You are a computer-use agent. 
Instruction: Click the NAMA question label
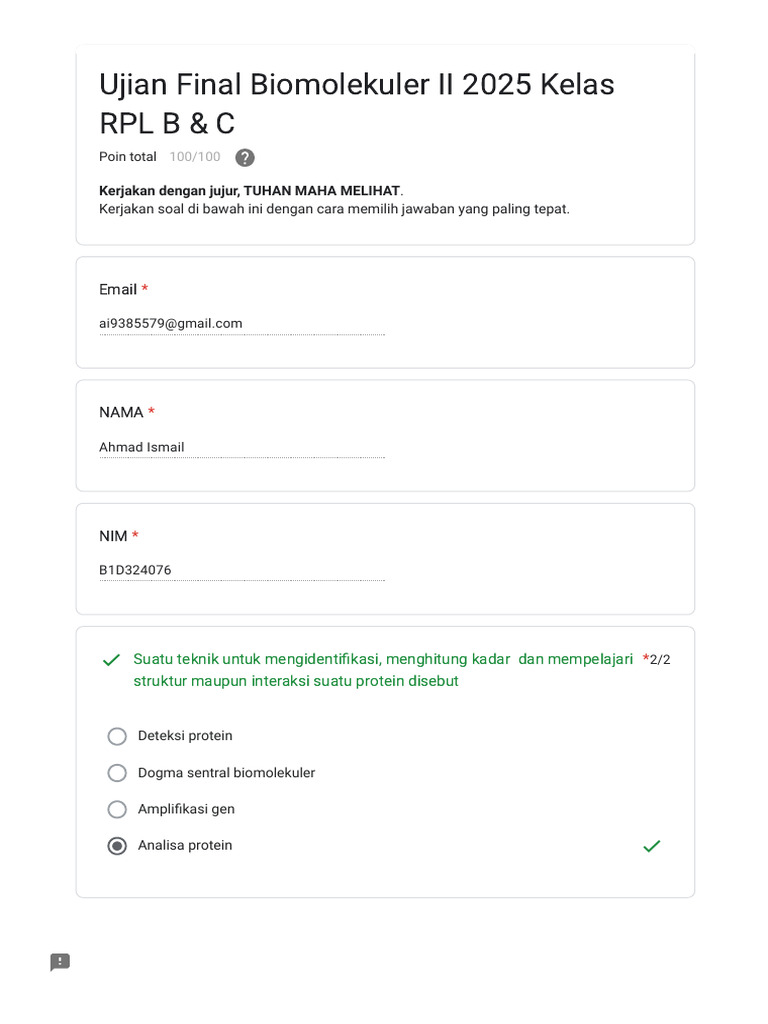tap(121, 413)
